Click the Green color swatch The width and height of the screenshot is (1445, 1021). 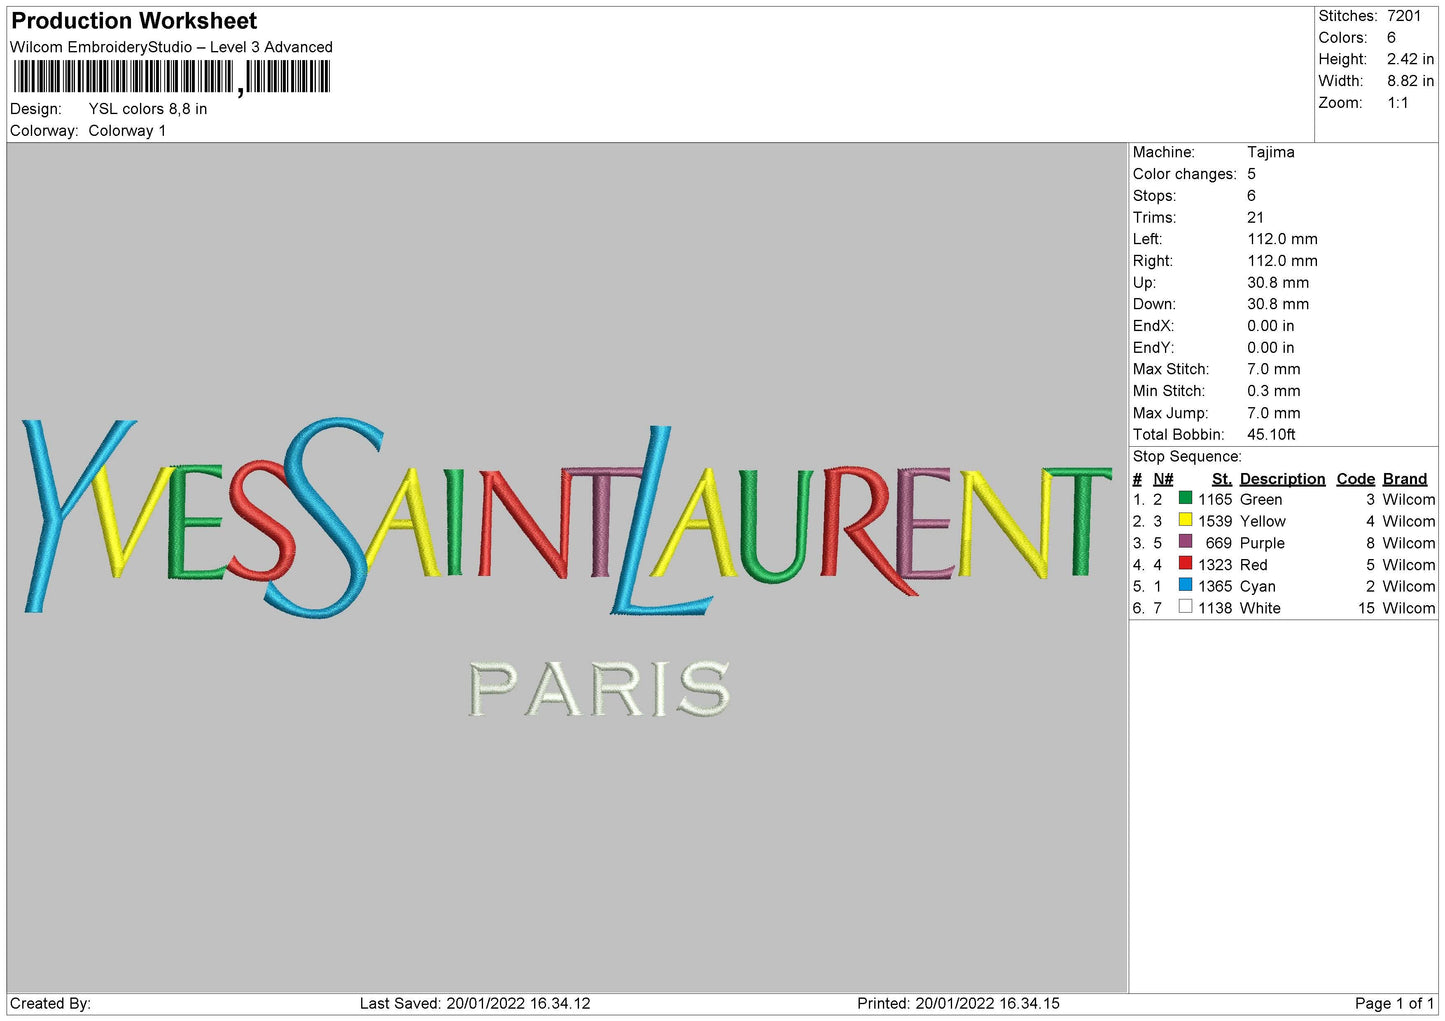point(1185,498)
